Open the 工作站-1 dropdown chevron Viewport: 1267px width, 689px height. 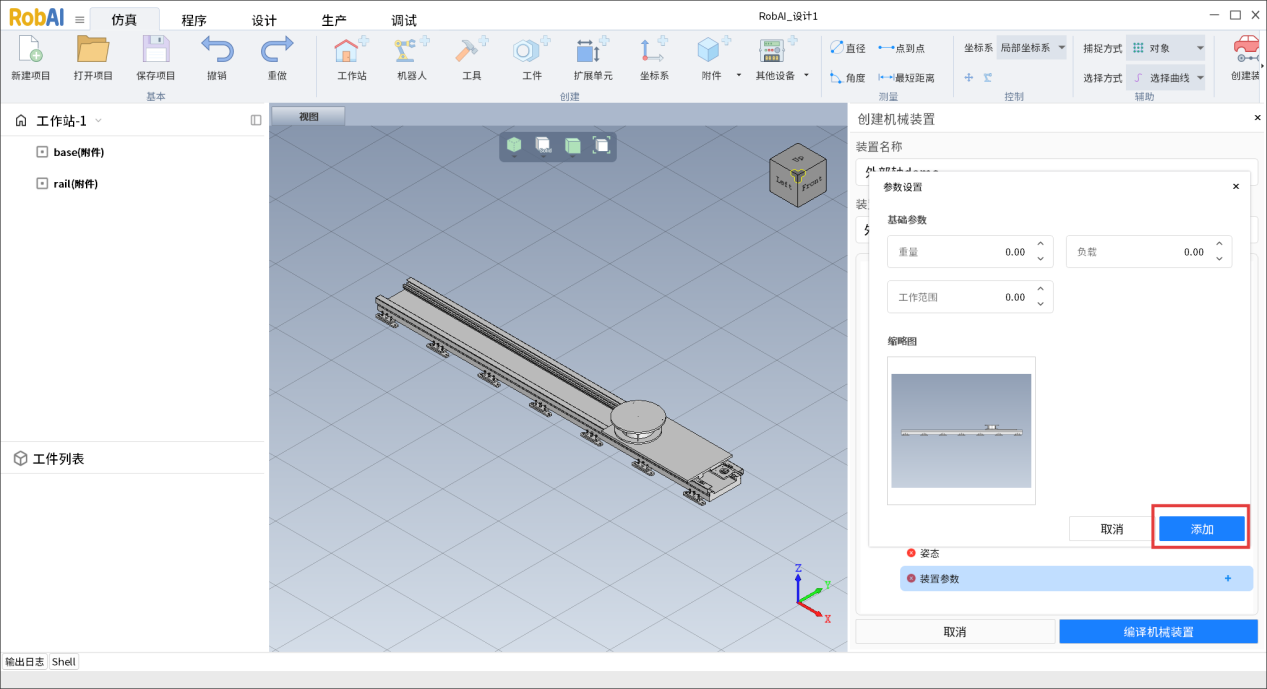(x=98, y=121)
